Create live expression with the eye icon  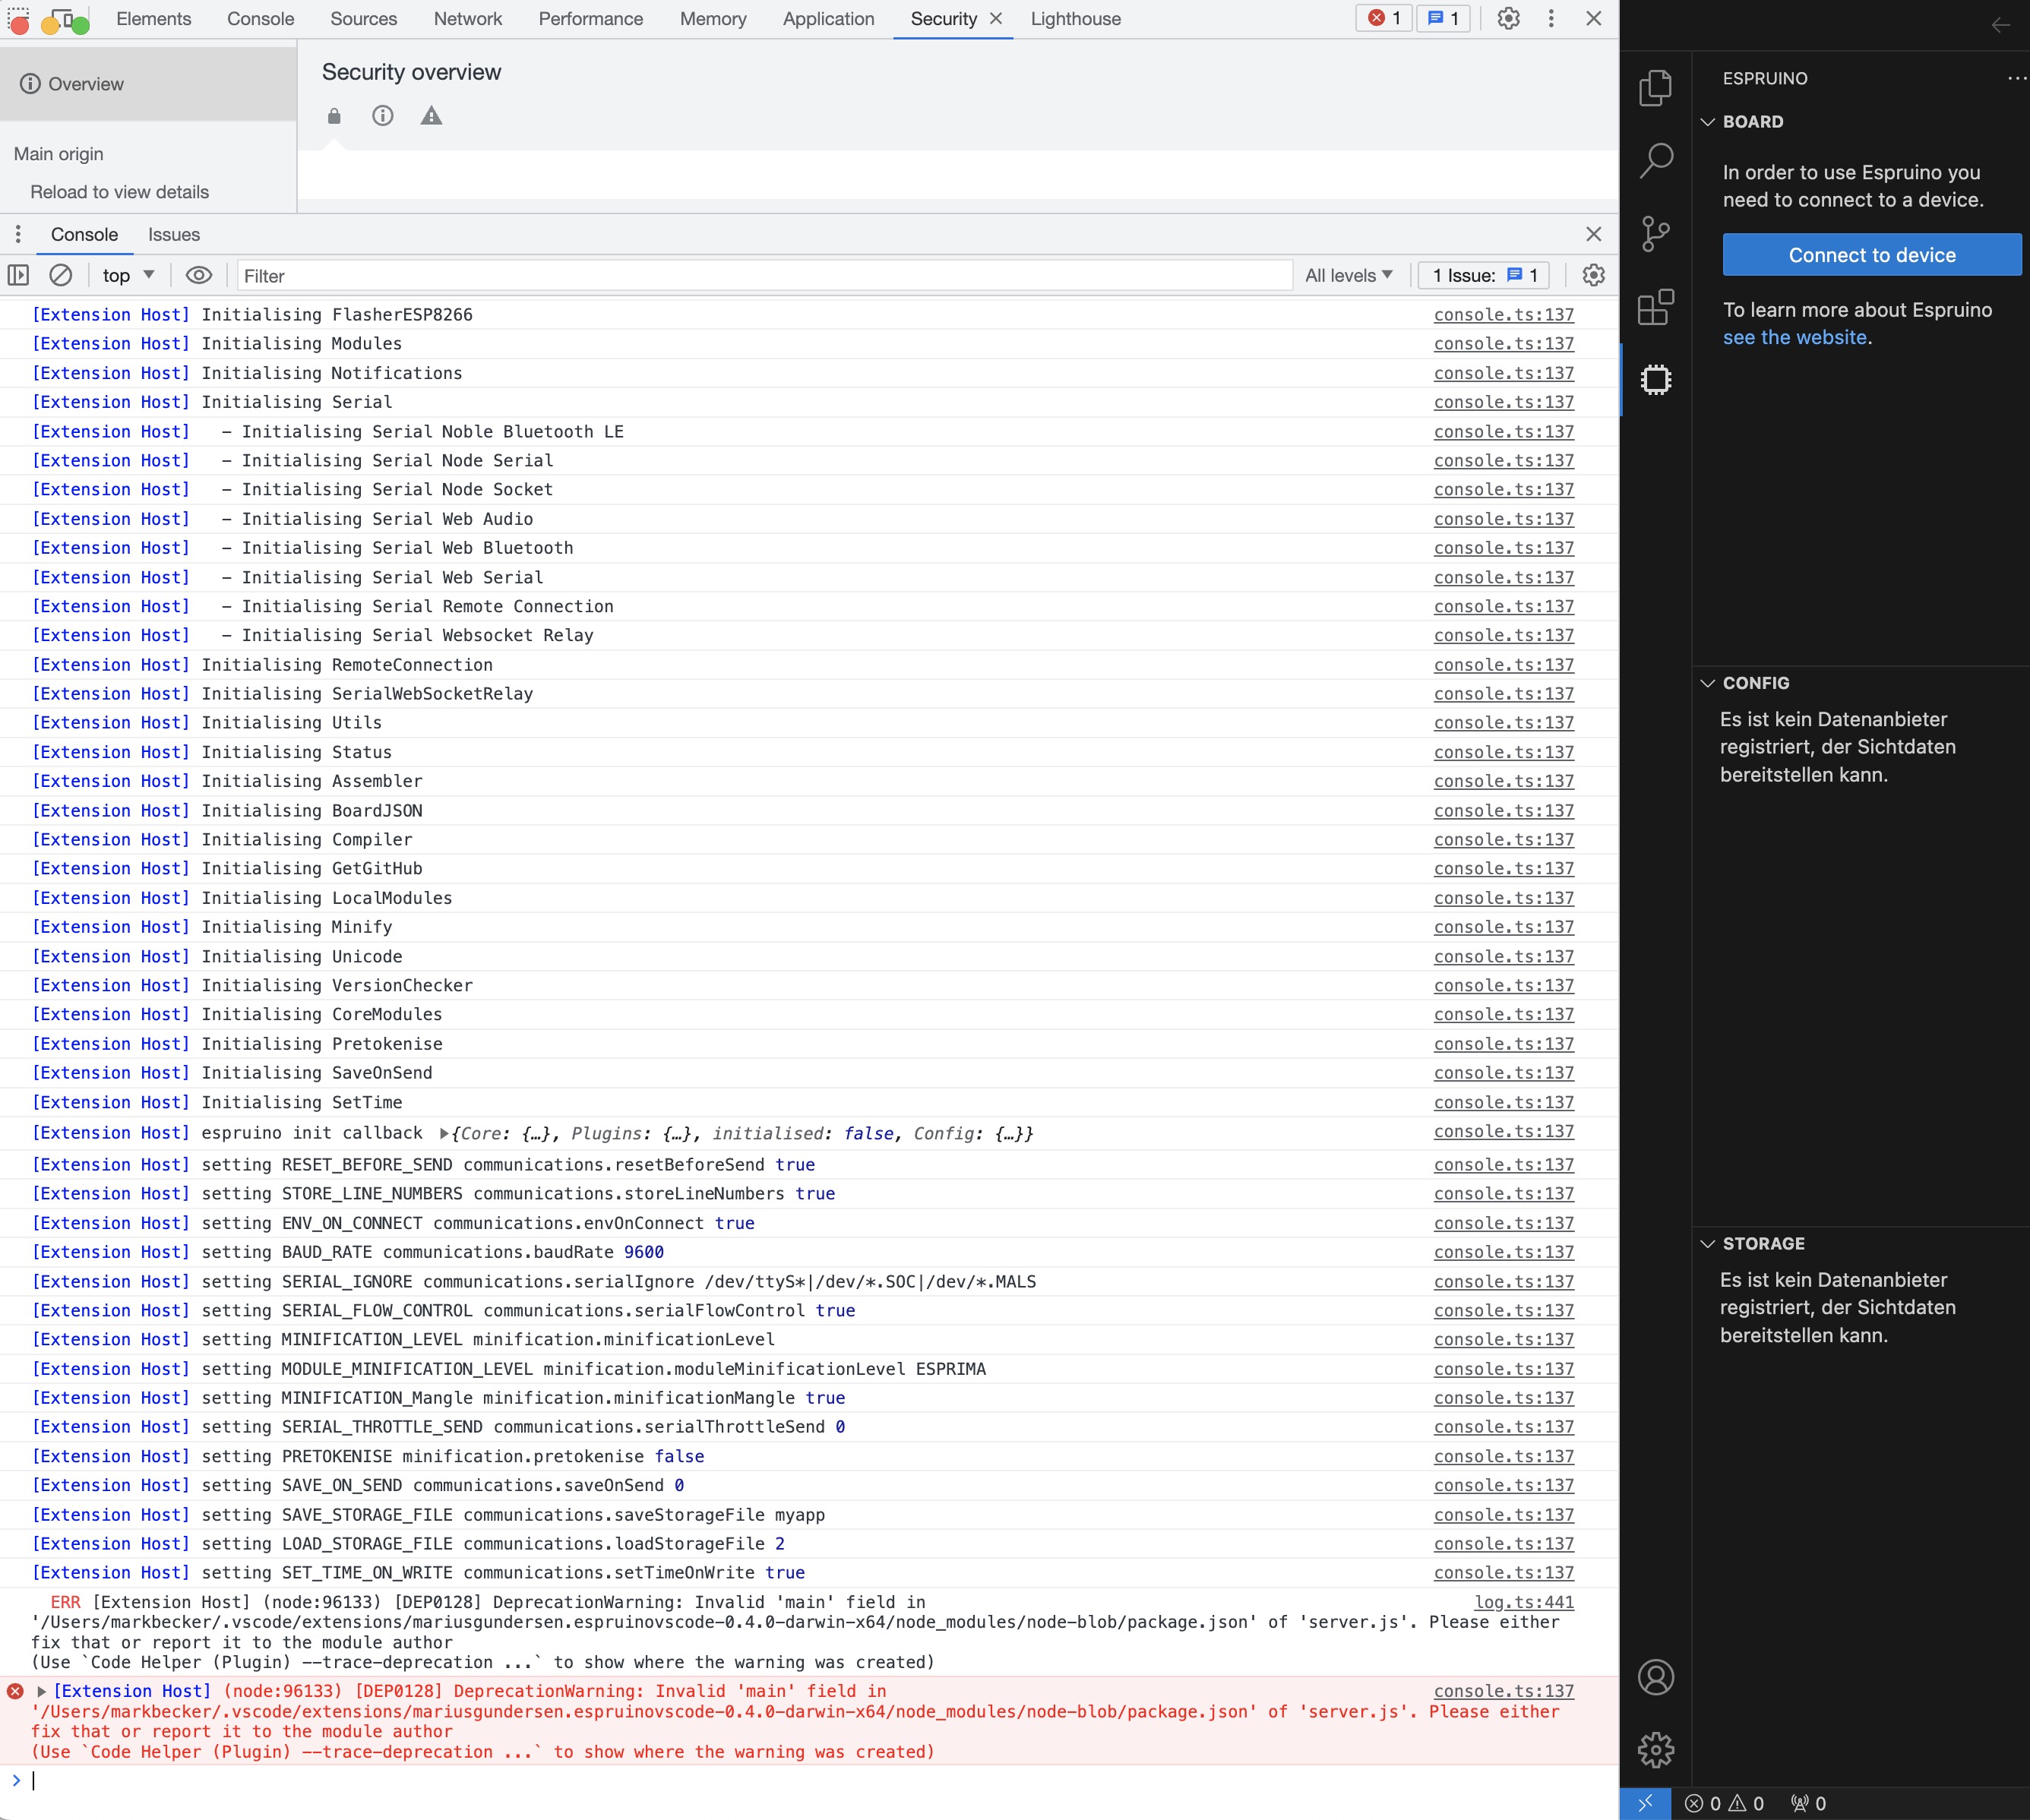[199, 275]
